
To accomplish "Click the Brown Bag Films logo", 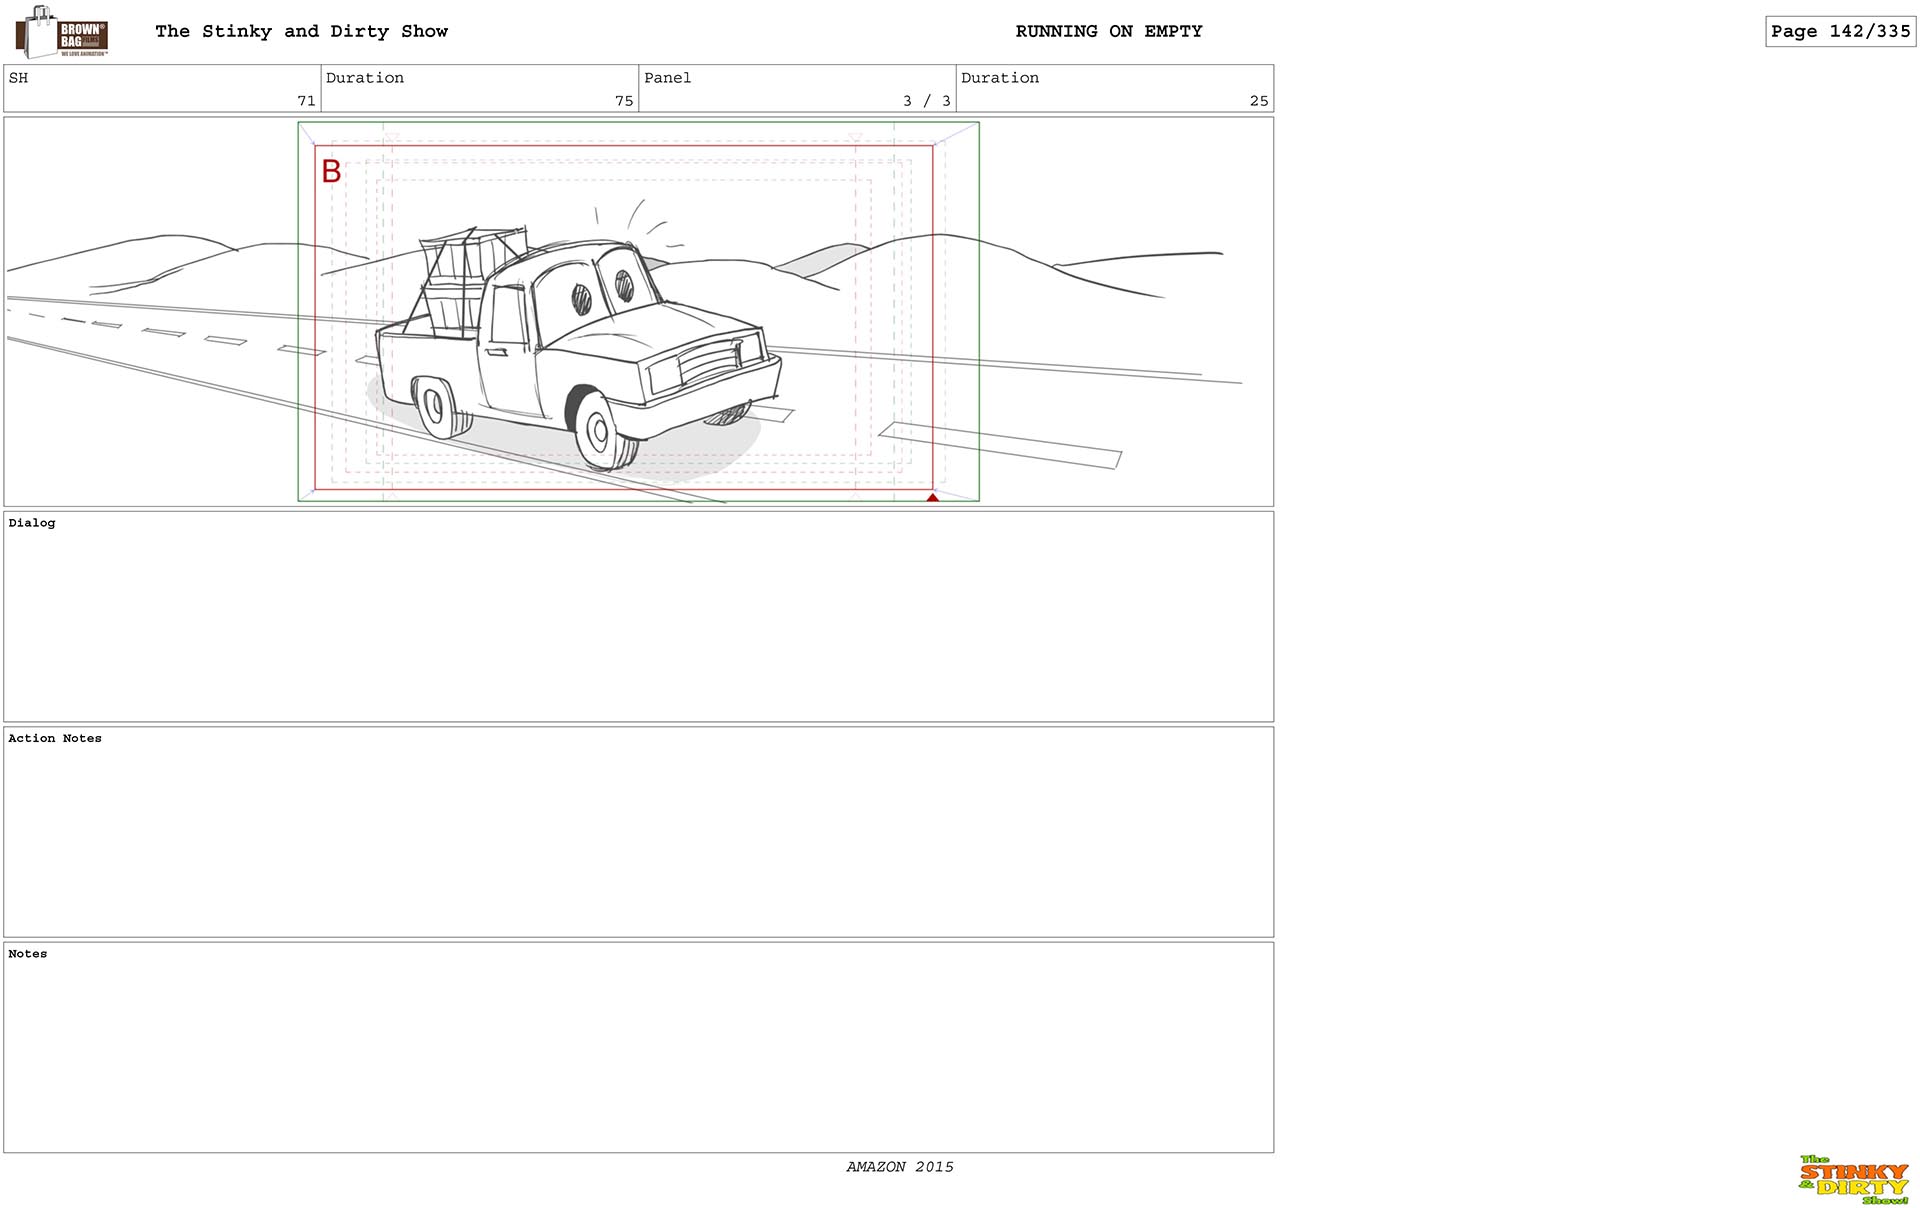I will point(62,32).
